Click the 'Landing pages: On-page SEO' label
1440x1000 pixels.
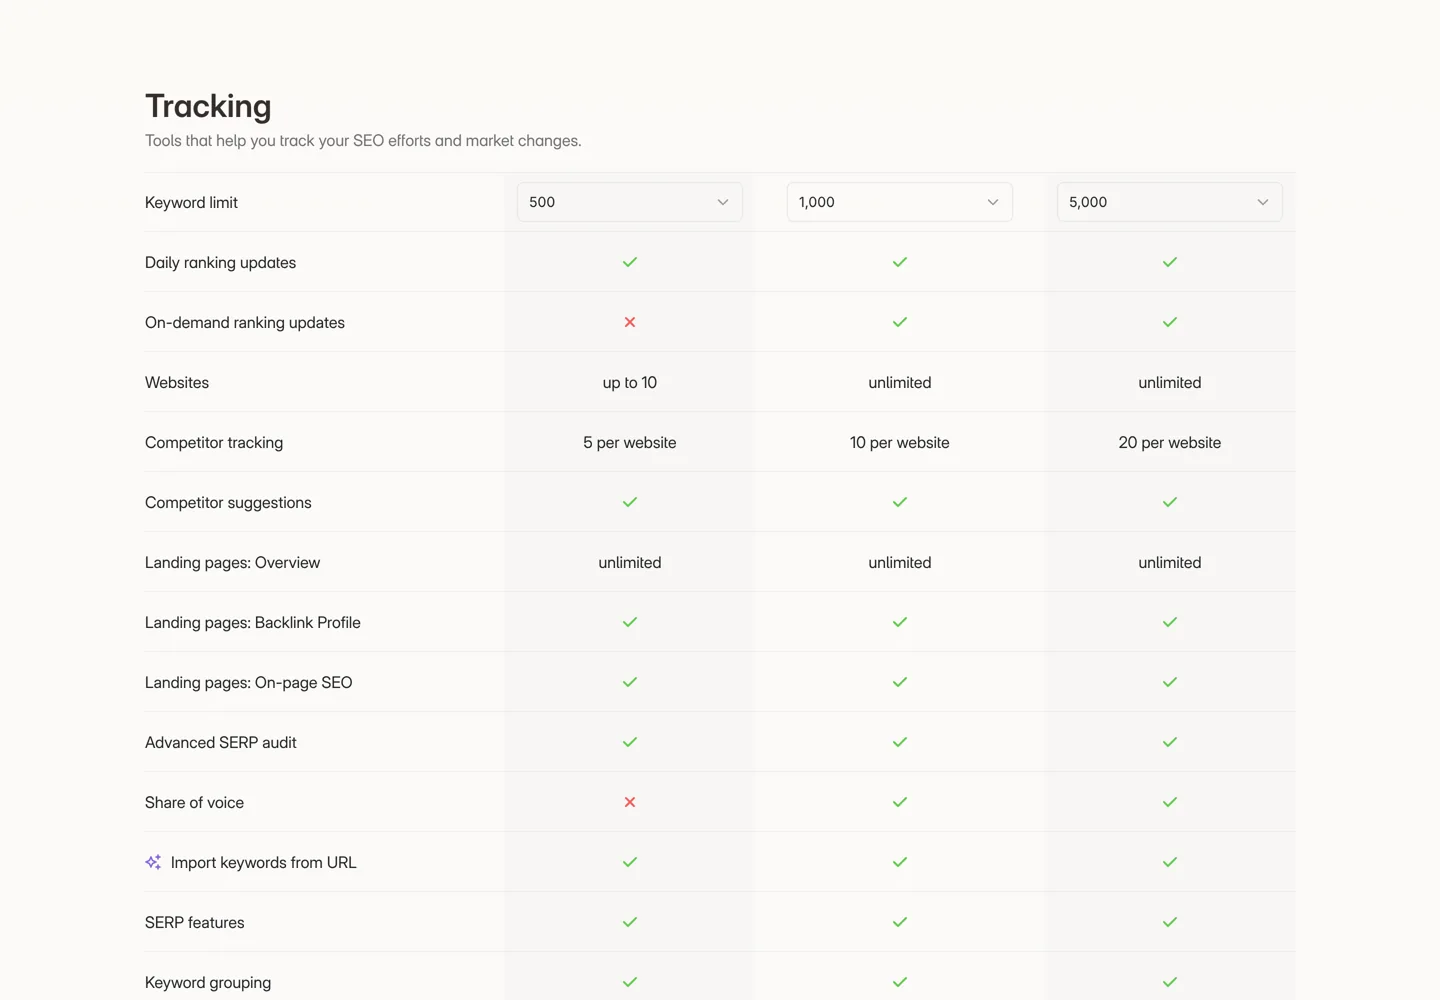(x=249, y=682)
